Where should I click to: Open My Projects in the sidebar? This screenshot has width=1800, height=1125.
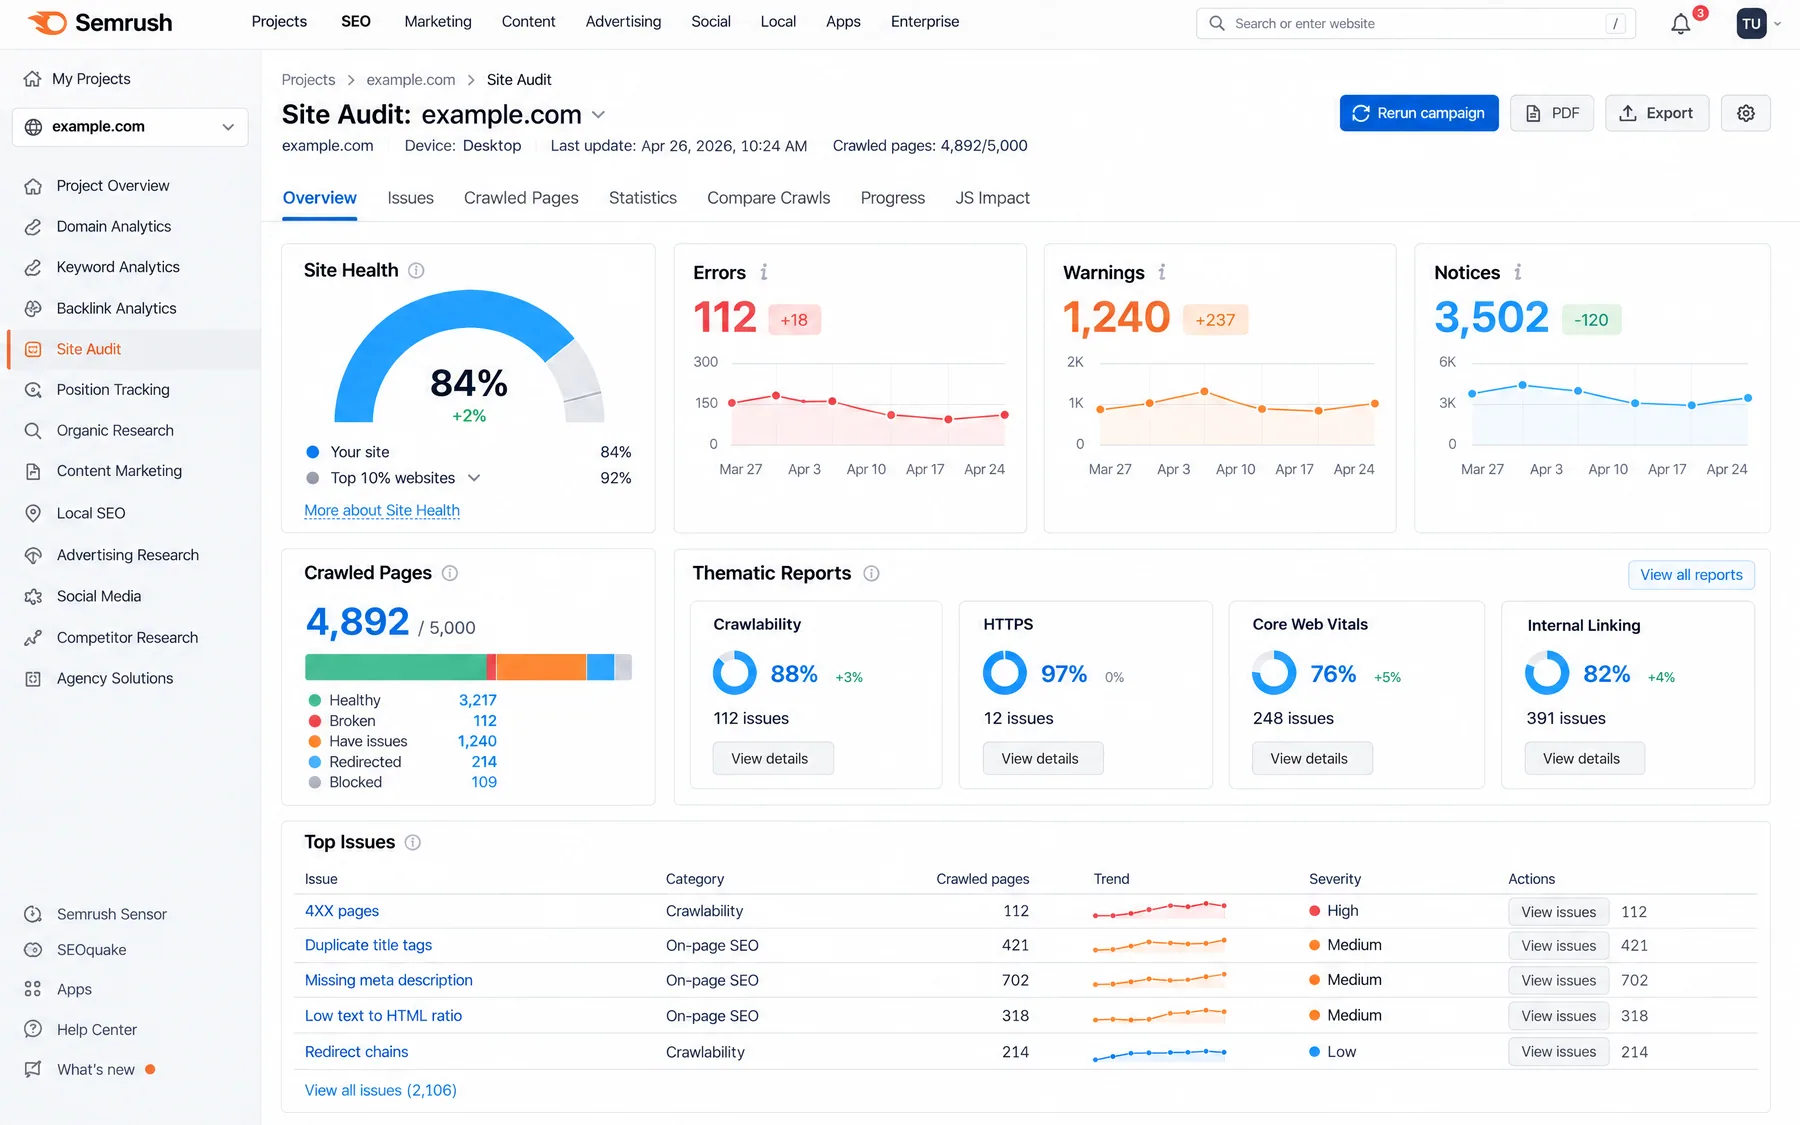[90, 79]
